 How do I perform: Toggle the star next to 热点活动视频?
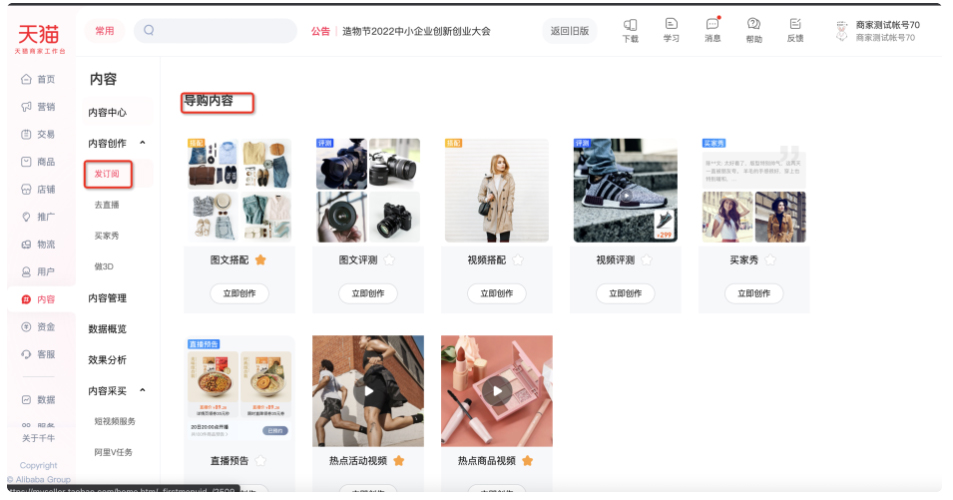[x=399, y=461]
